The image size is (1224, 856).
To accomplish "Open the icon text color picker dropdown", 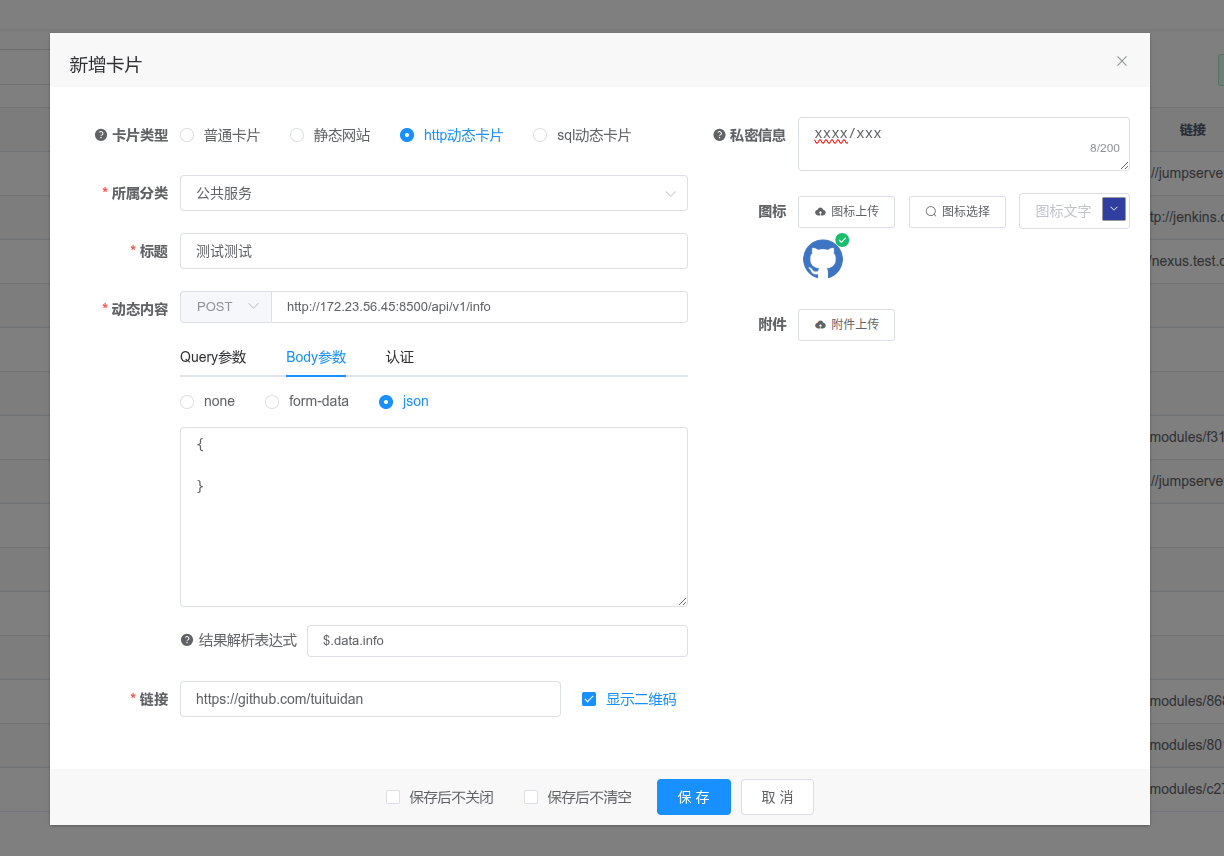I will 1113,209.
